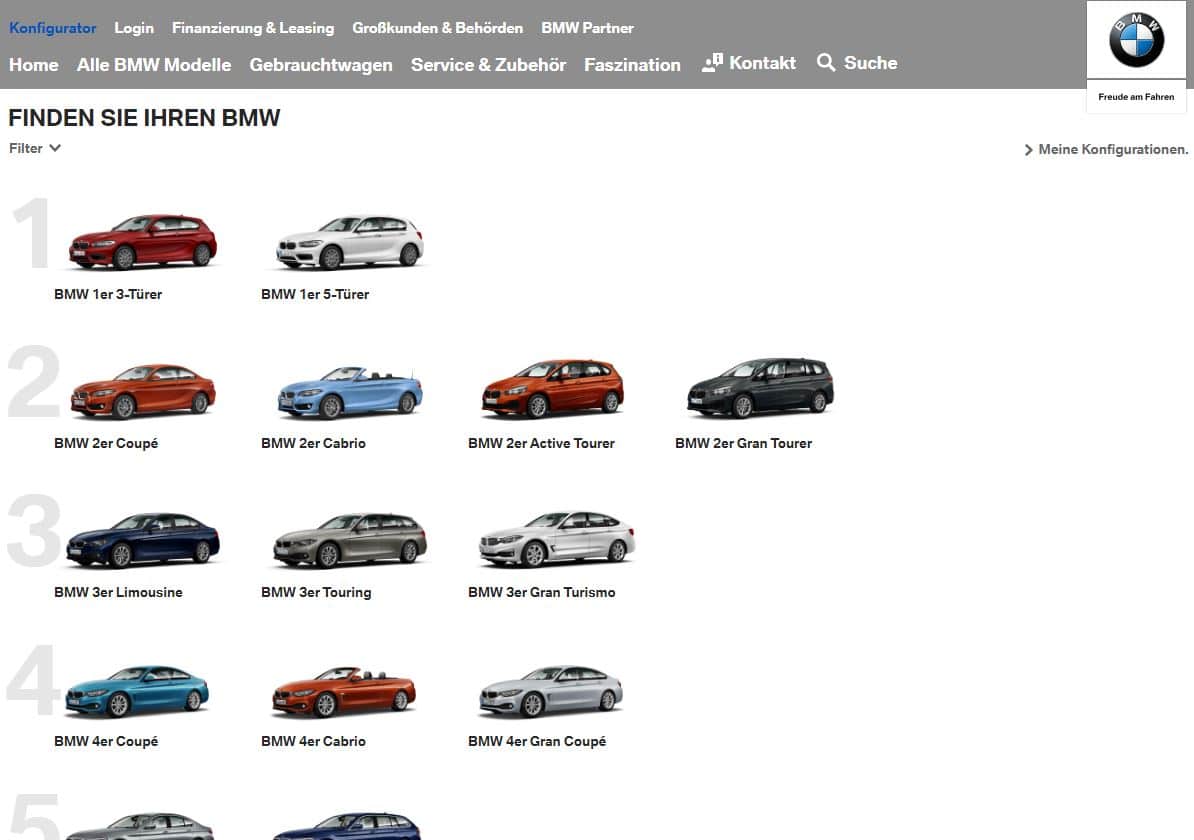Image resolution: width=1194 pixels, height=840 pixels.
Task: Select the grey BMW 2er Gran Tourer image
Action: (760, 387)
